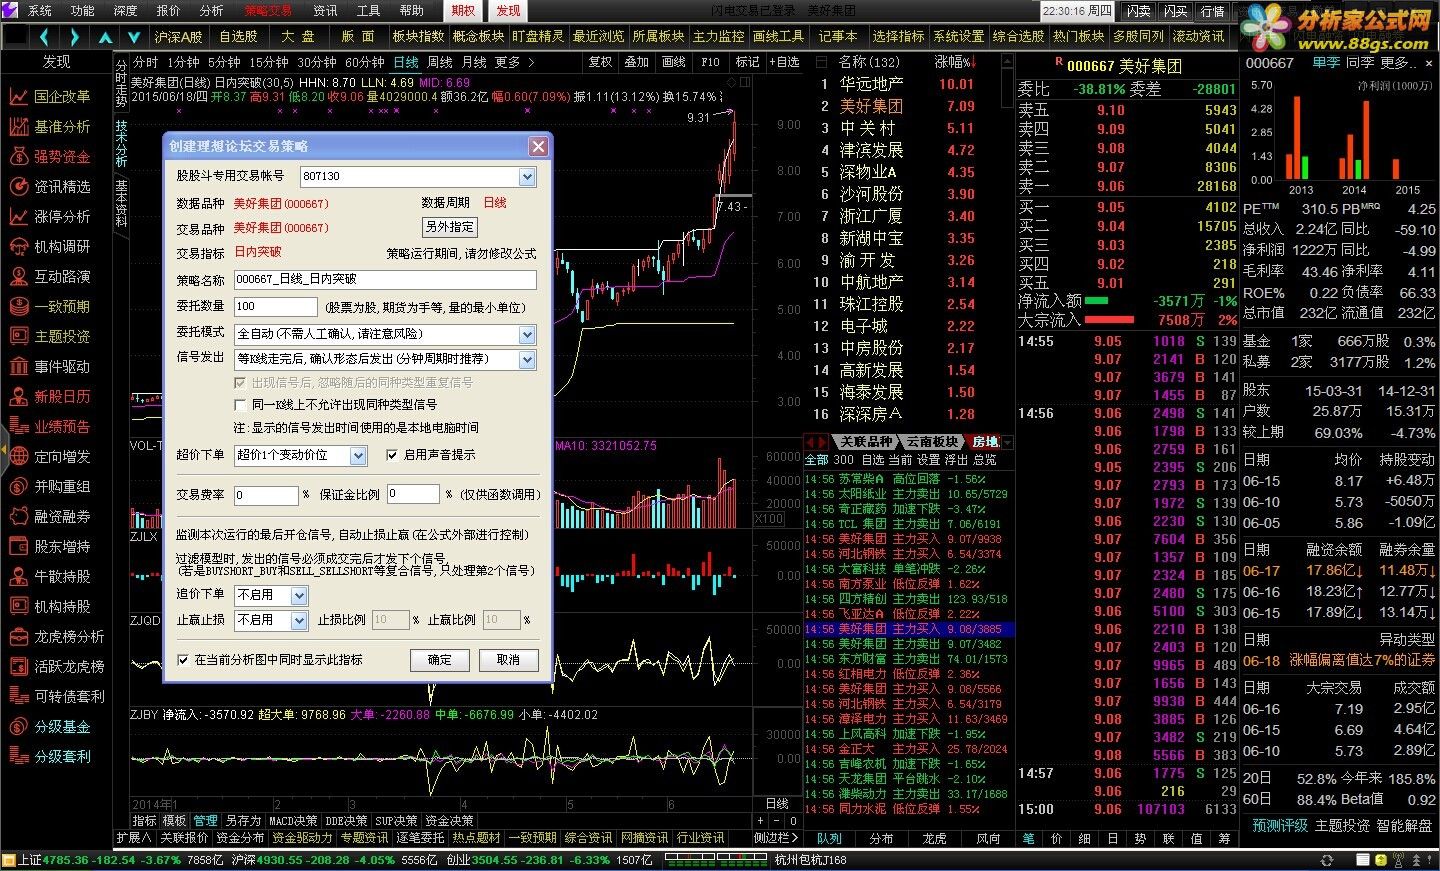Toggle +自选 in chart toolbar

784,62
